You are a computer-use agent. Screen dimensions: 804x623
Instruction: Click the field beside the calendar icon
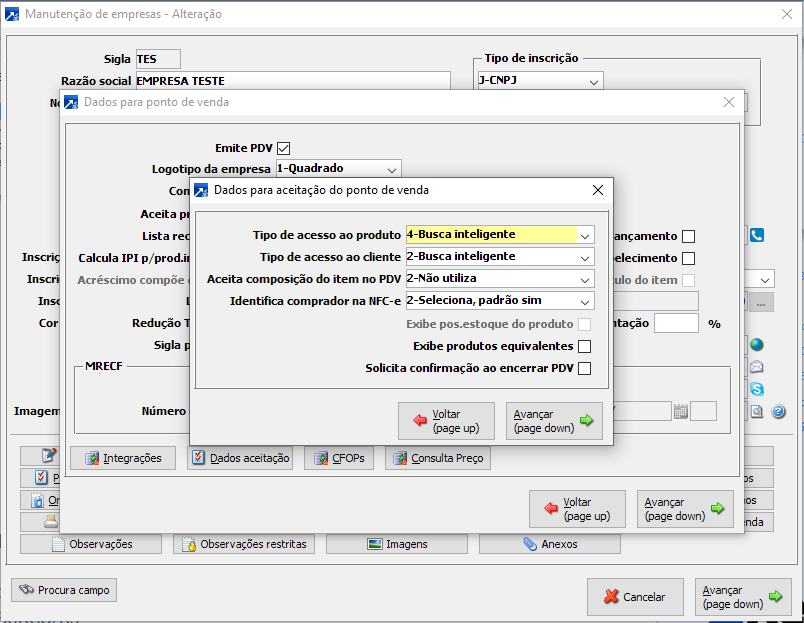tap(703, 411)
